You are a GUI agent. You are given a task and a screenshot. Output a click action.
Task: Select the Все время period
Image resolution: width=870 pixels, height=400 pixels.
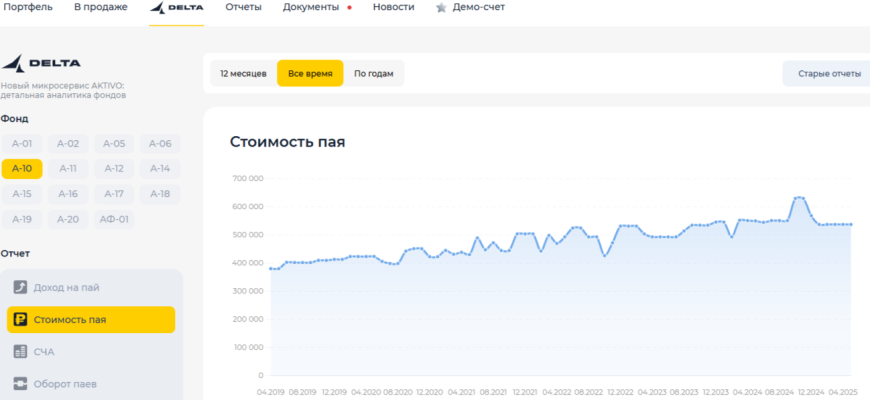pos(310,74)
